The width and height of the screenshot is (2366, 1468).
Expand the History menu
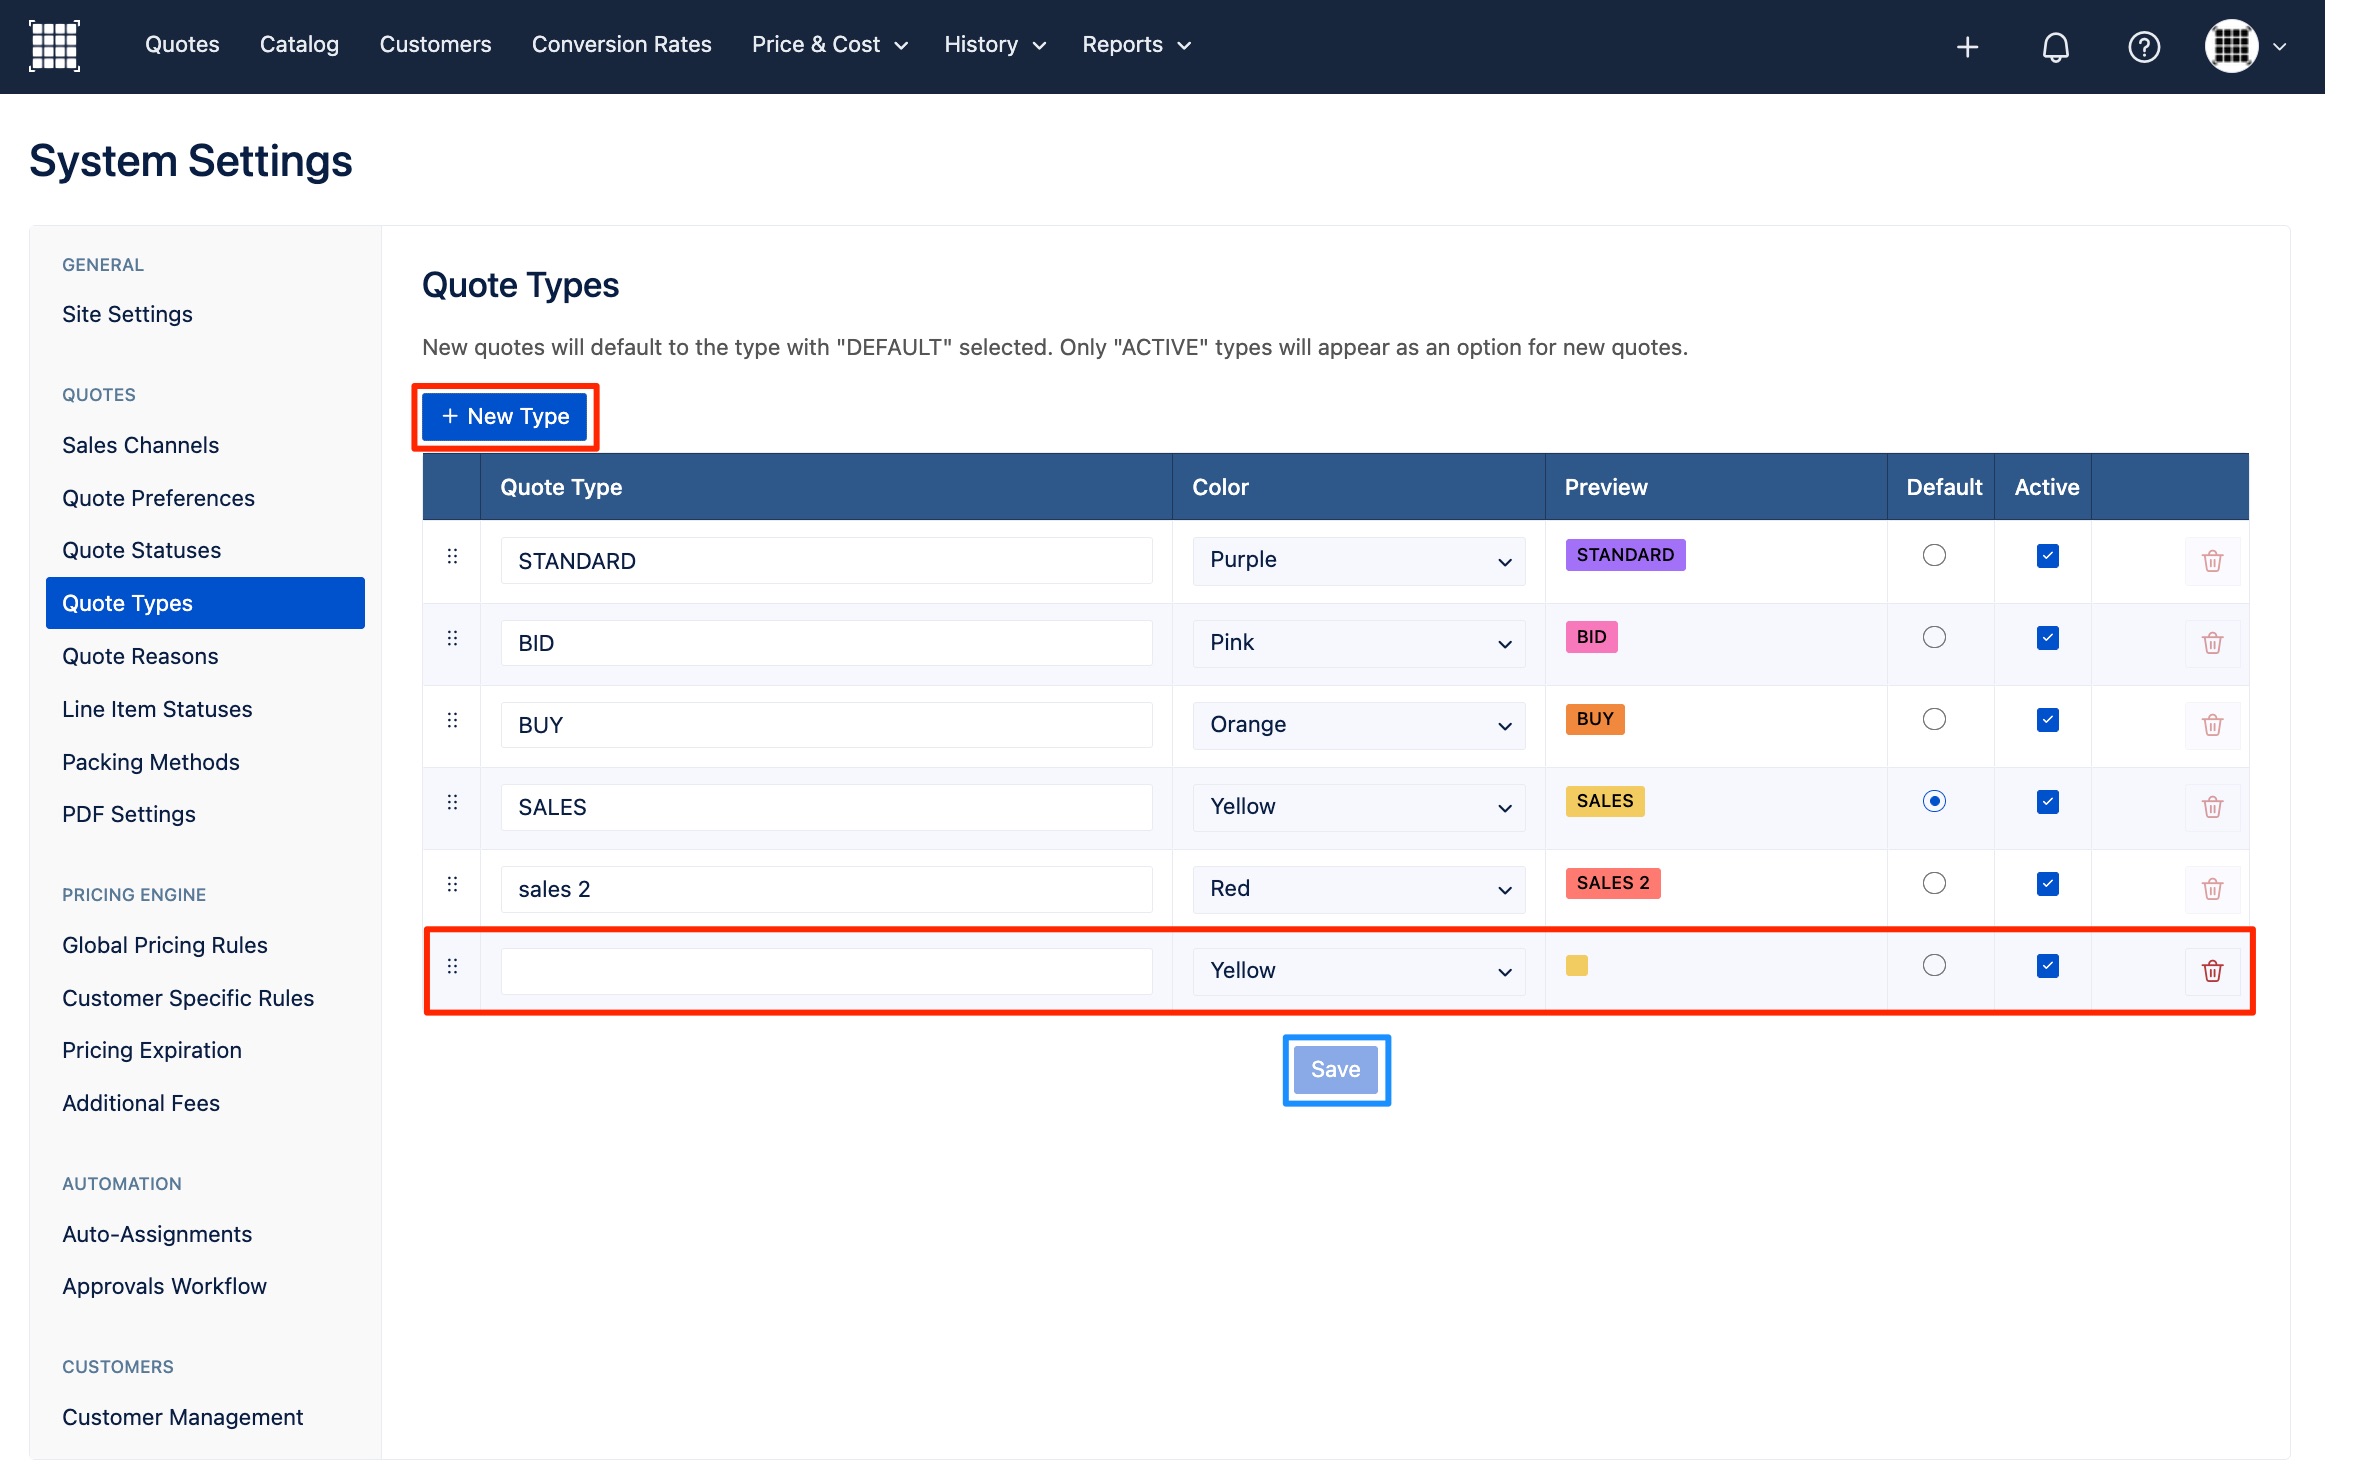[x=995, y=45]
